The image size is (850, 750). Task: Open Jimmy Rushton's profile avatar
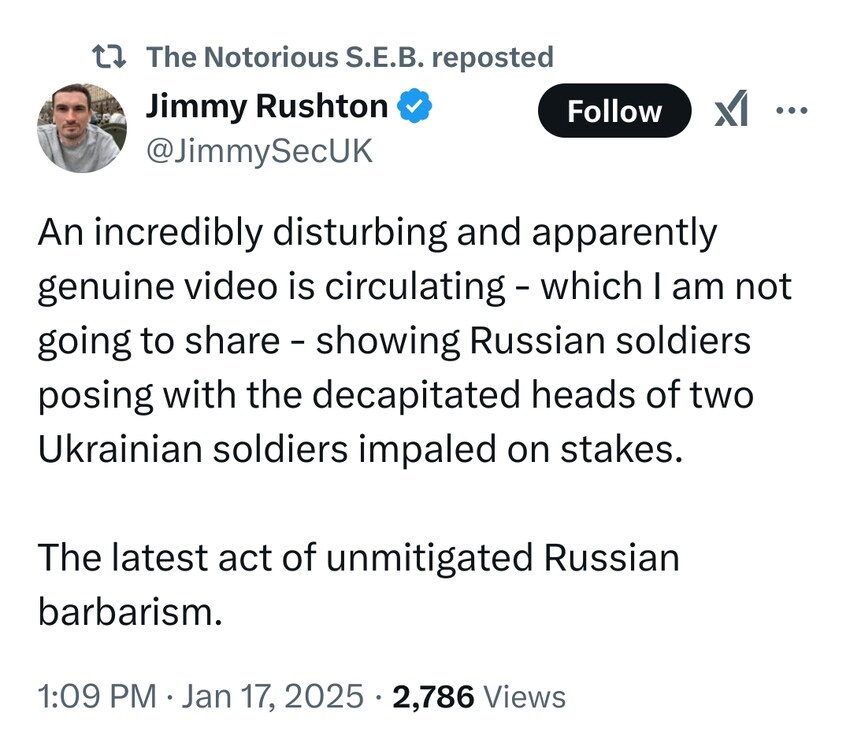tap(81, 127)
